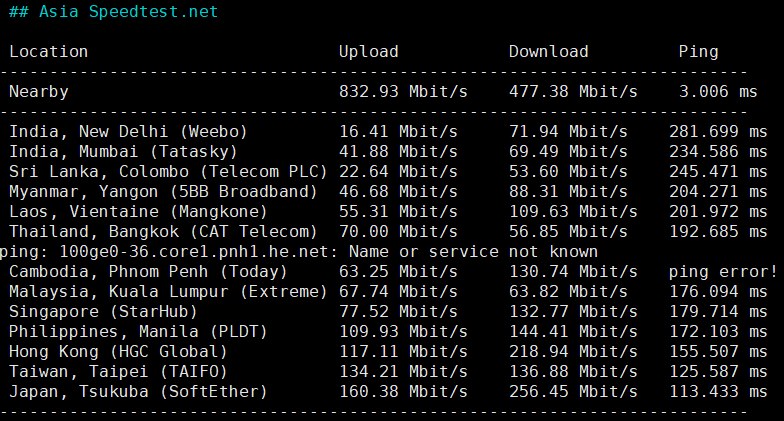784x421 pixels.
Task: Click Tsukuba ping '113.433 ms'
Action: [x=718, y=392]
